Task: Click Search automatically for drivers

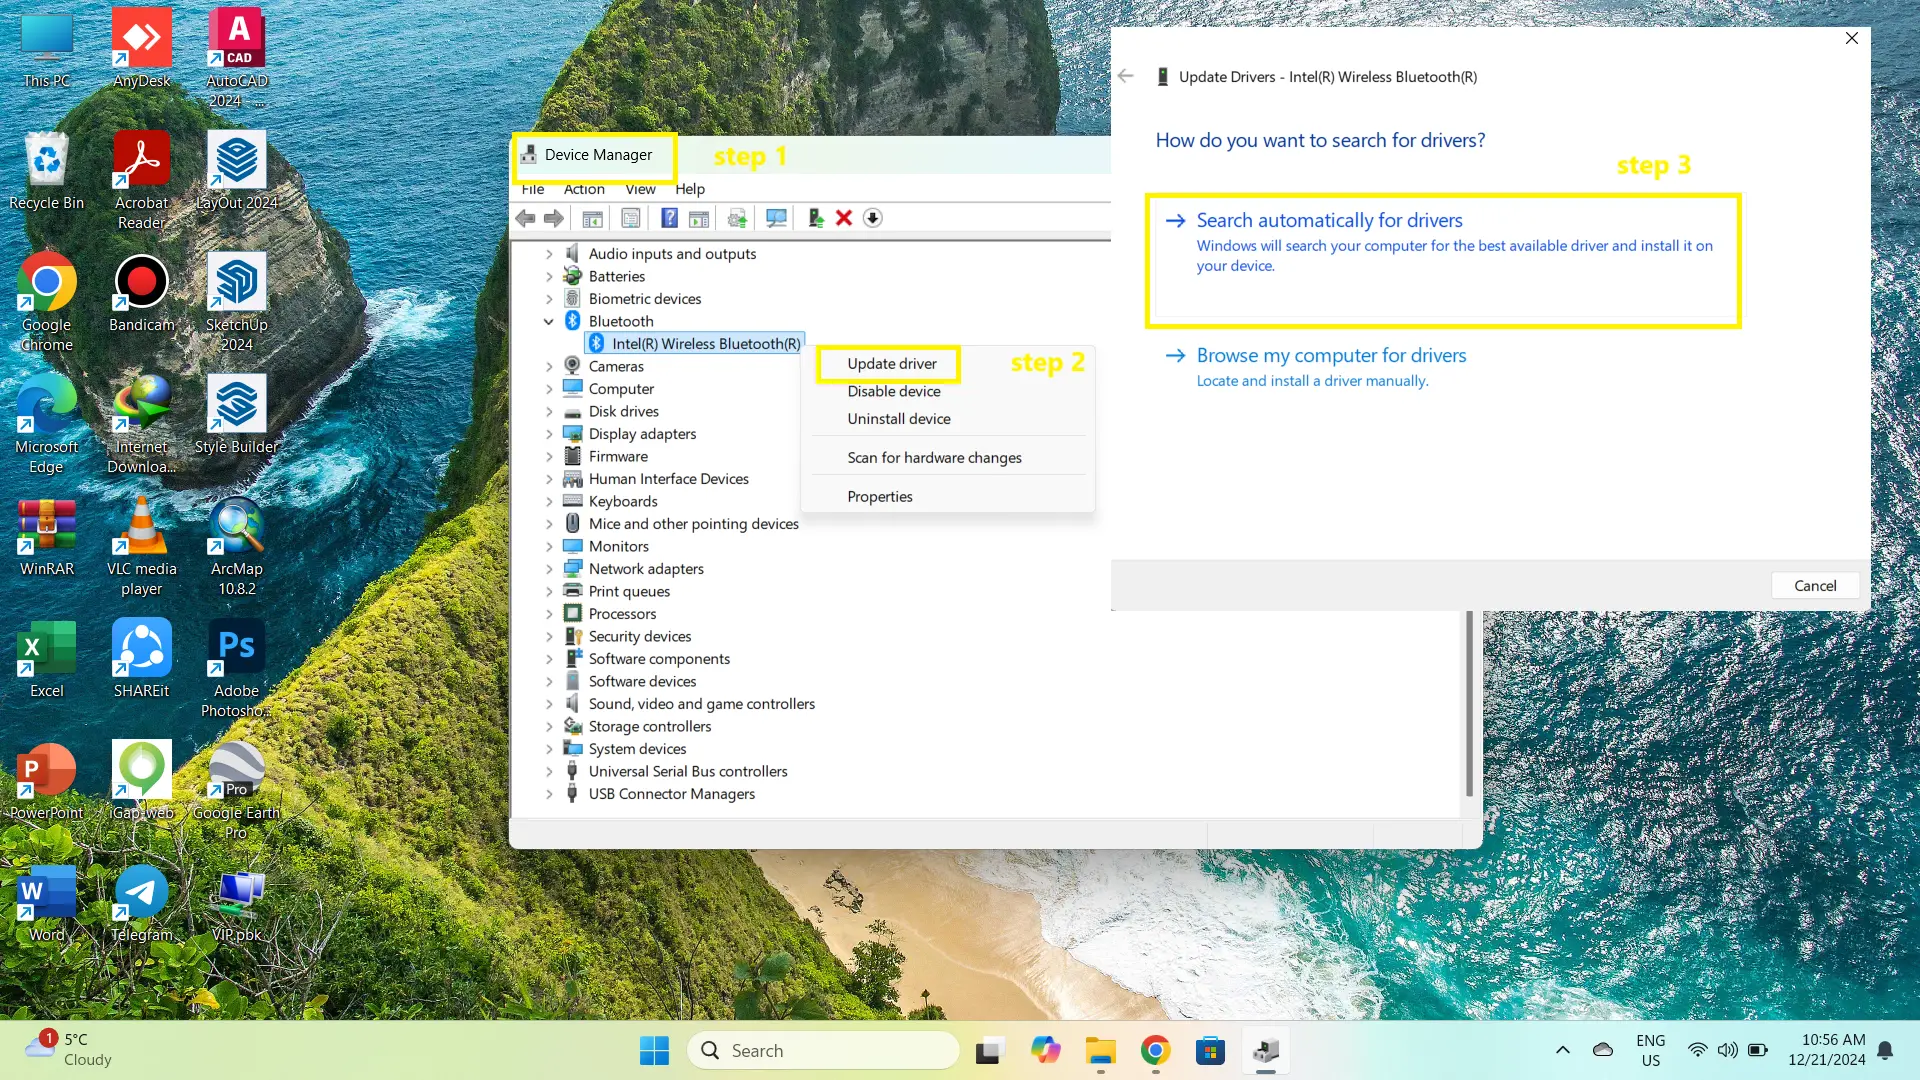Action: (1329, 220)
